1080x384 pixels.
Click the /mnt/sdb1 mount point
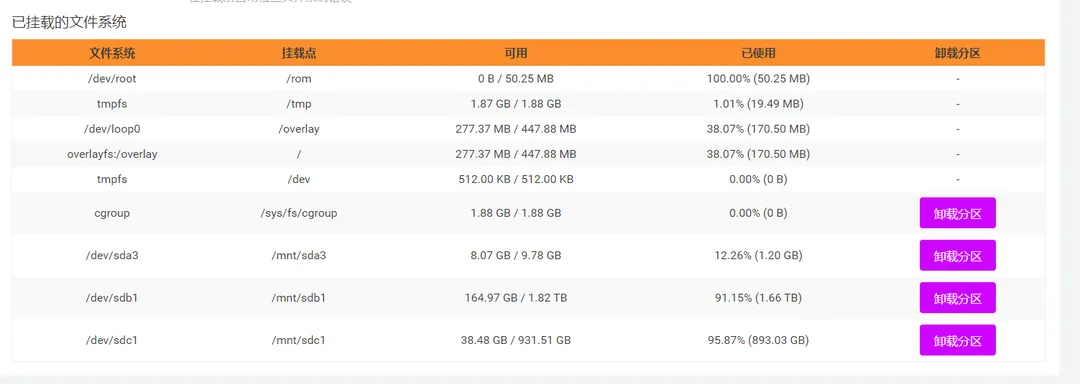(299, 298)
